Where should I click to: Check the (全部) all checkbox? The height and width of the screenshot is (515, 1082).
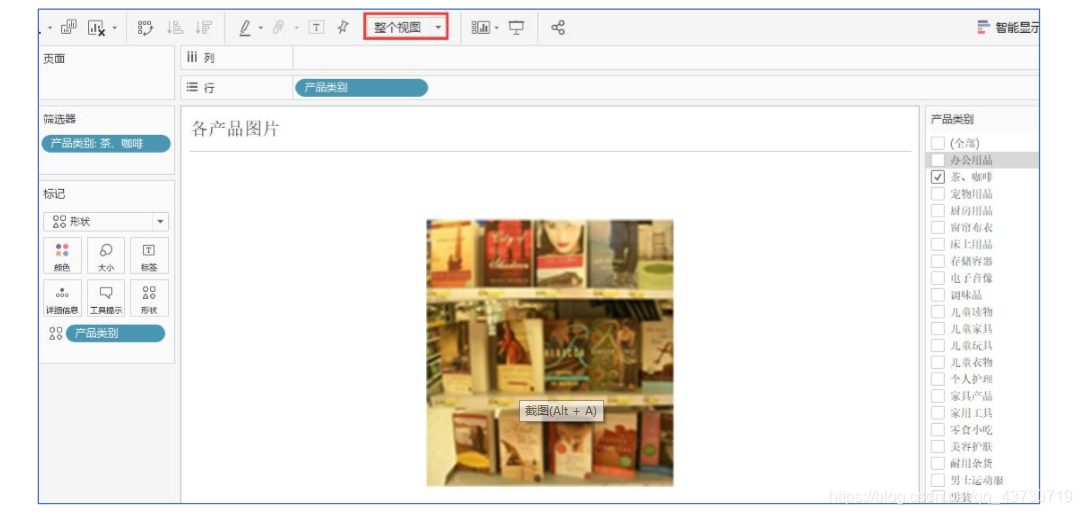click(x=938, y=143)
